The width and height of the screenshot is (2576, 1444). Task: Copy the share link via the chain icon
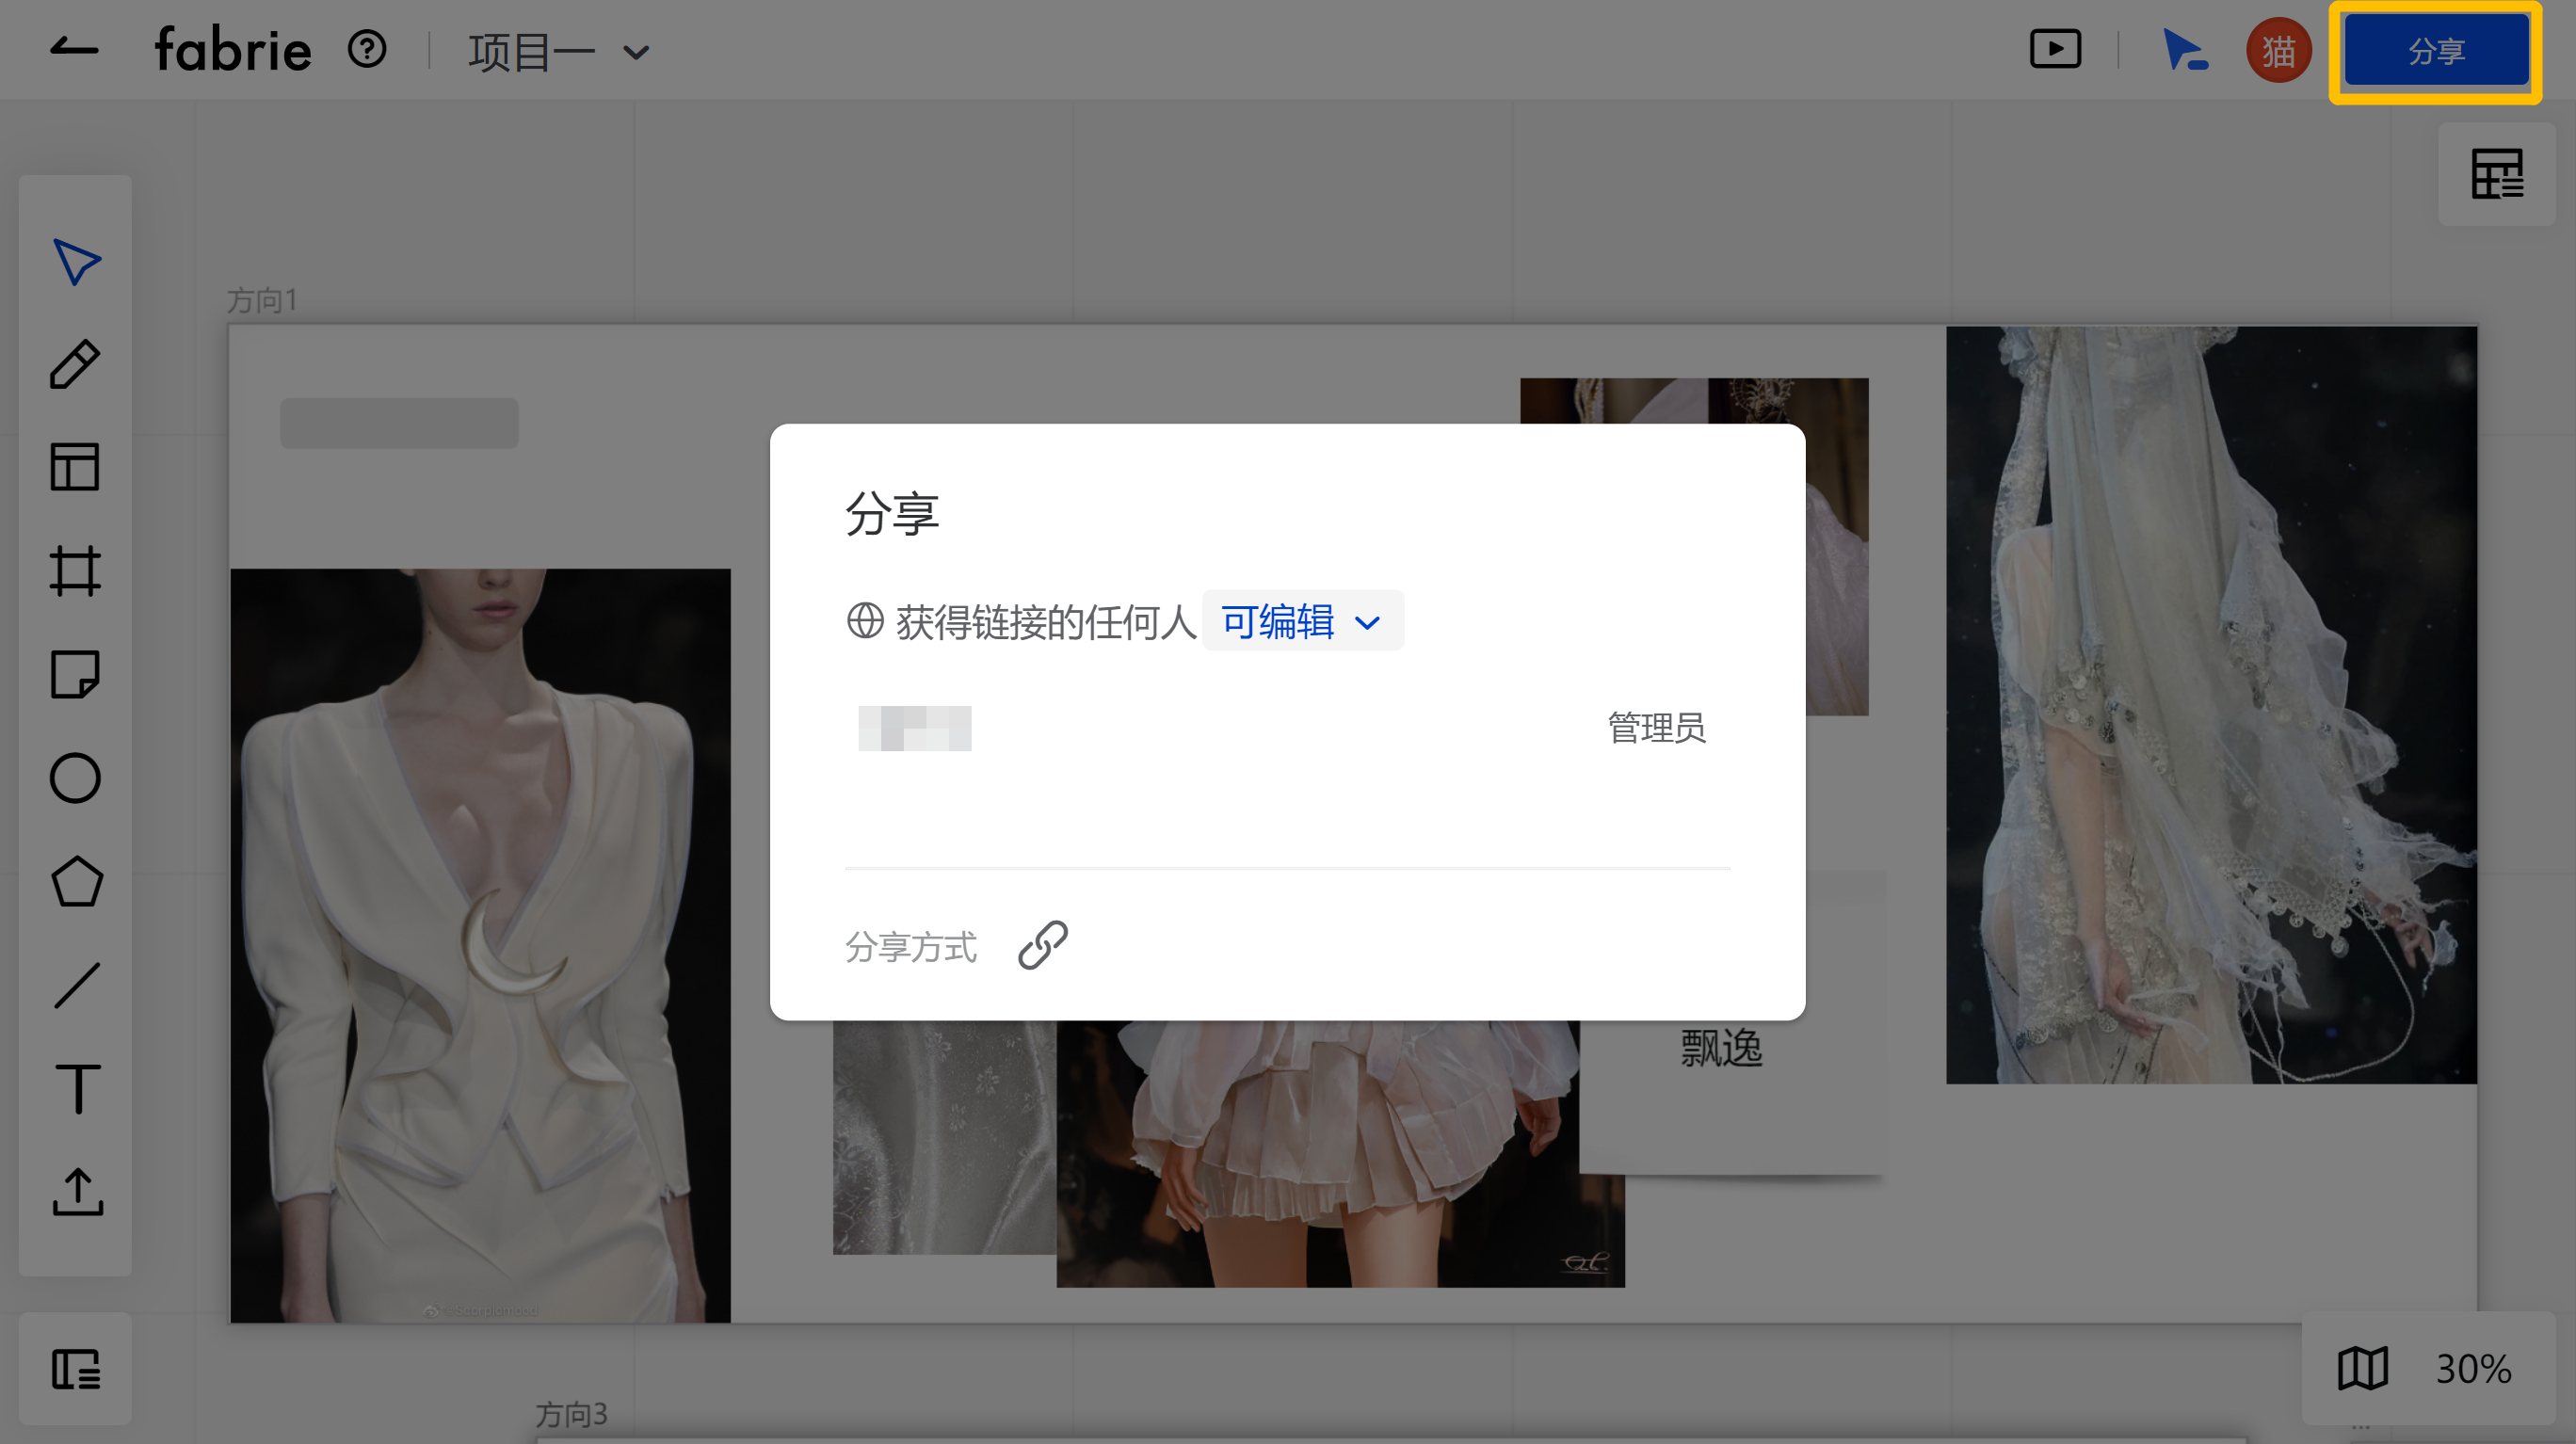click(1044, 946)
